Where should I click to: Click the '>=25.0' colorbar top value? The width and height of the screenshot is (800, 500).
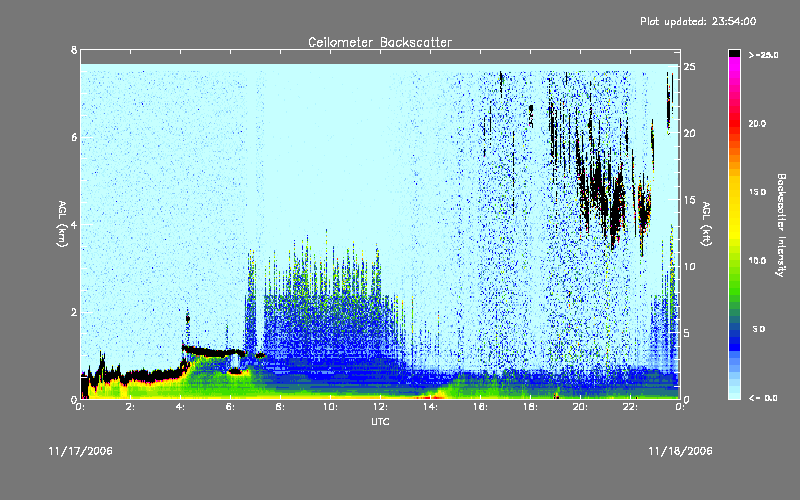pos(764,55)
